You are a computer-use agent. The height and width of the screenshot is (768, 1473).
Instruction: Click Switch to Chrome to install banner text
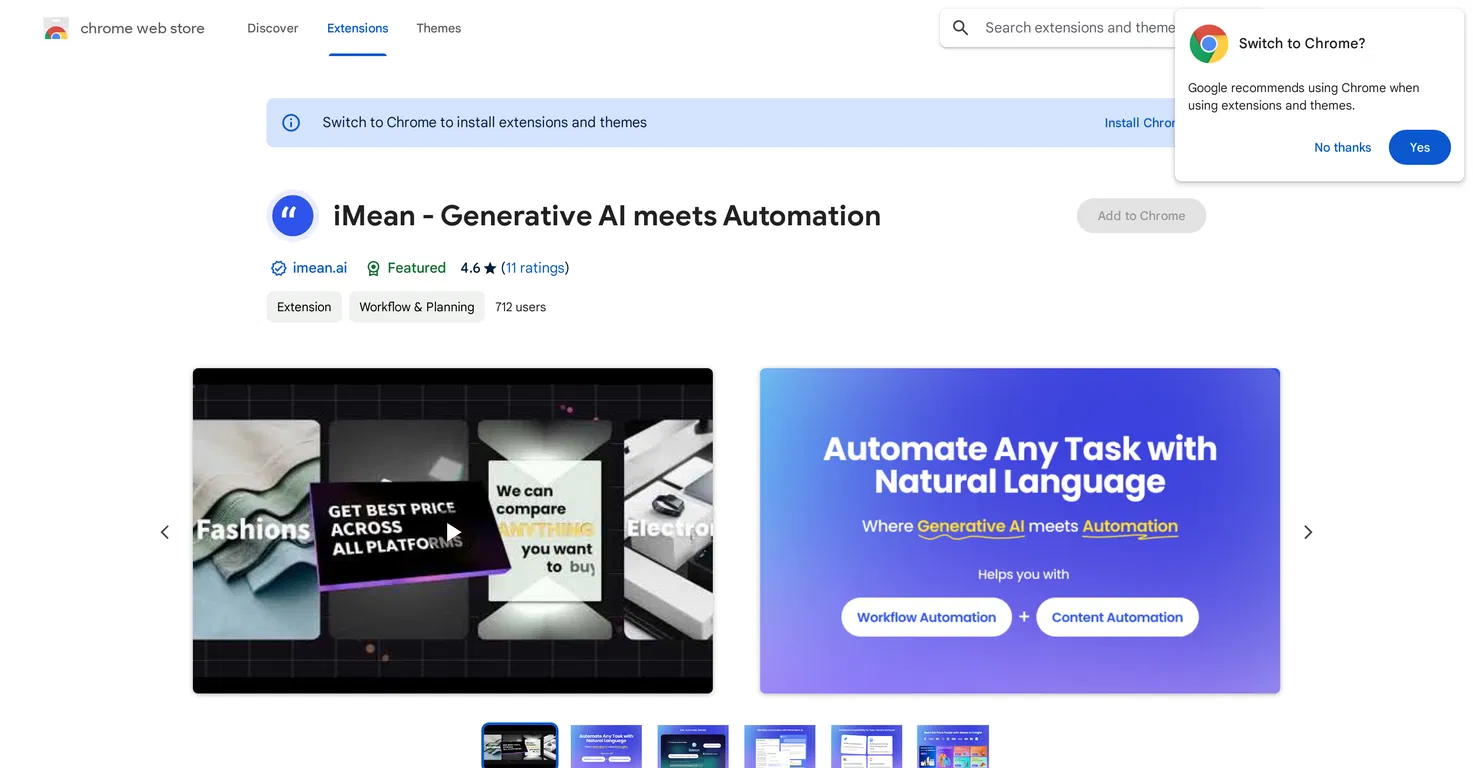(485, 123)
